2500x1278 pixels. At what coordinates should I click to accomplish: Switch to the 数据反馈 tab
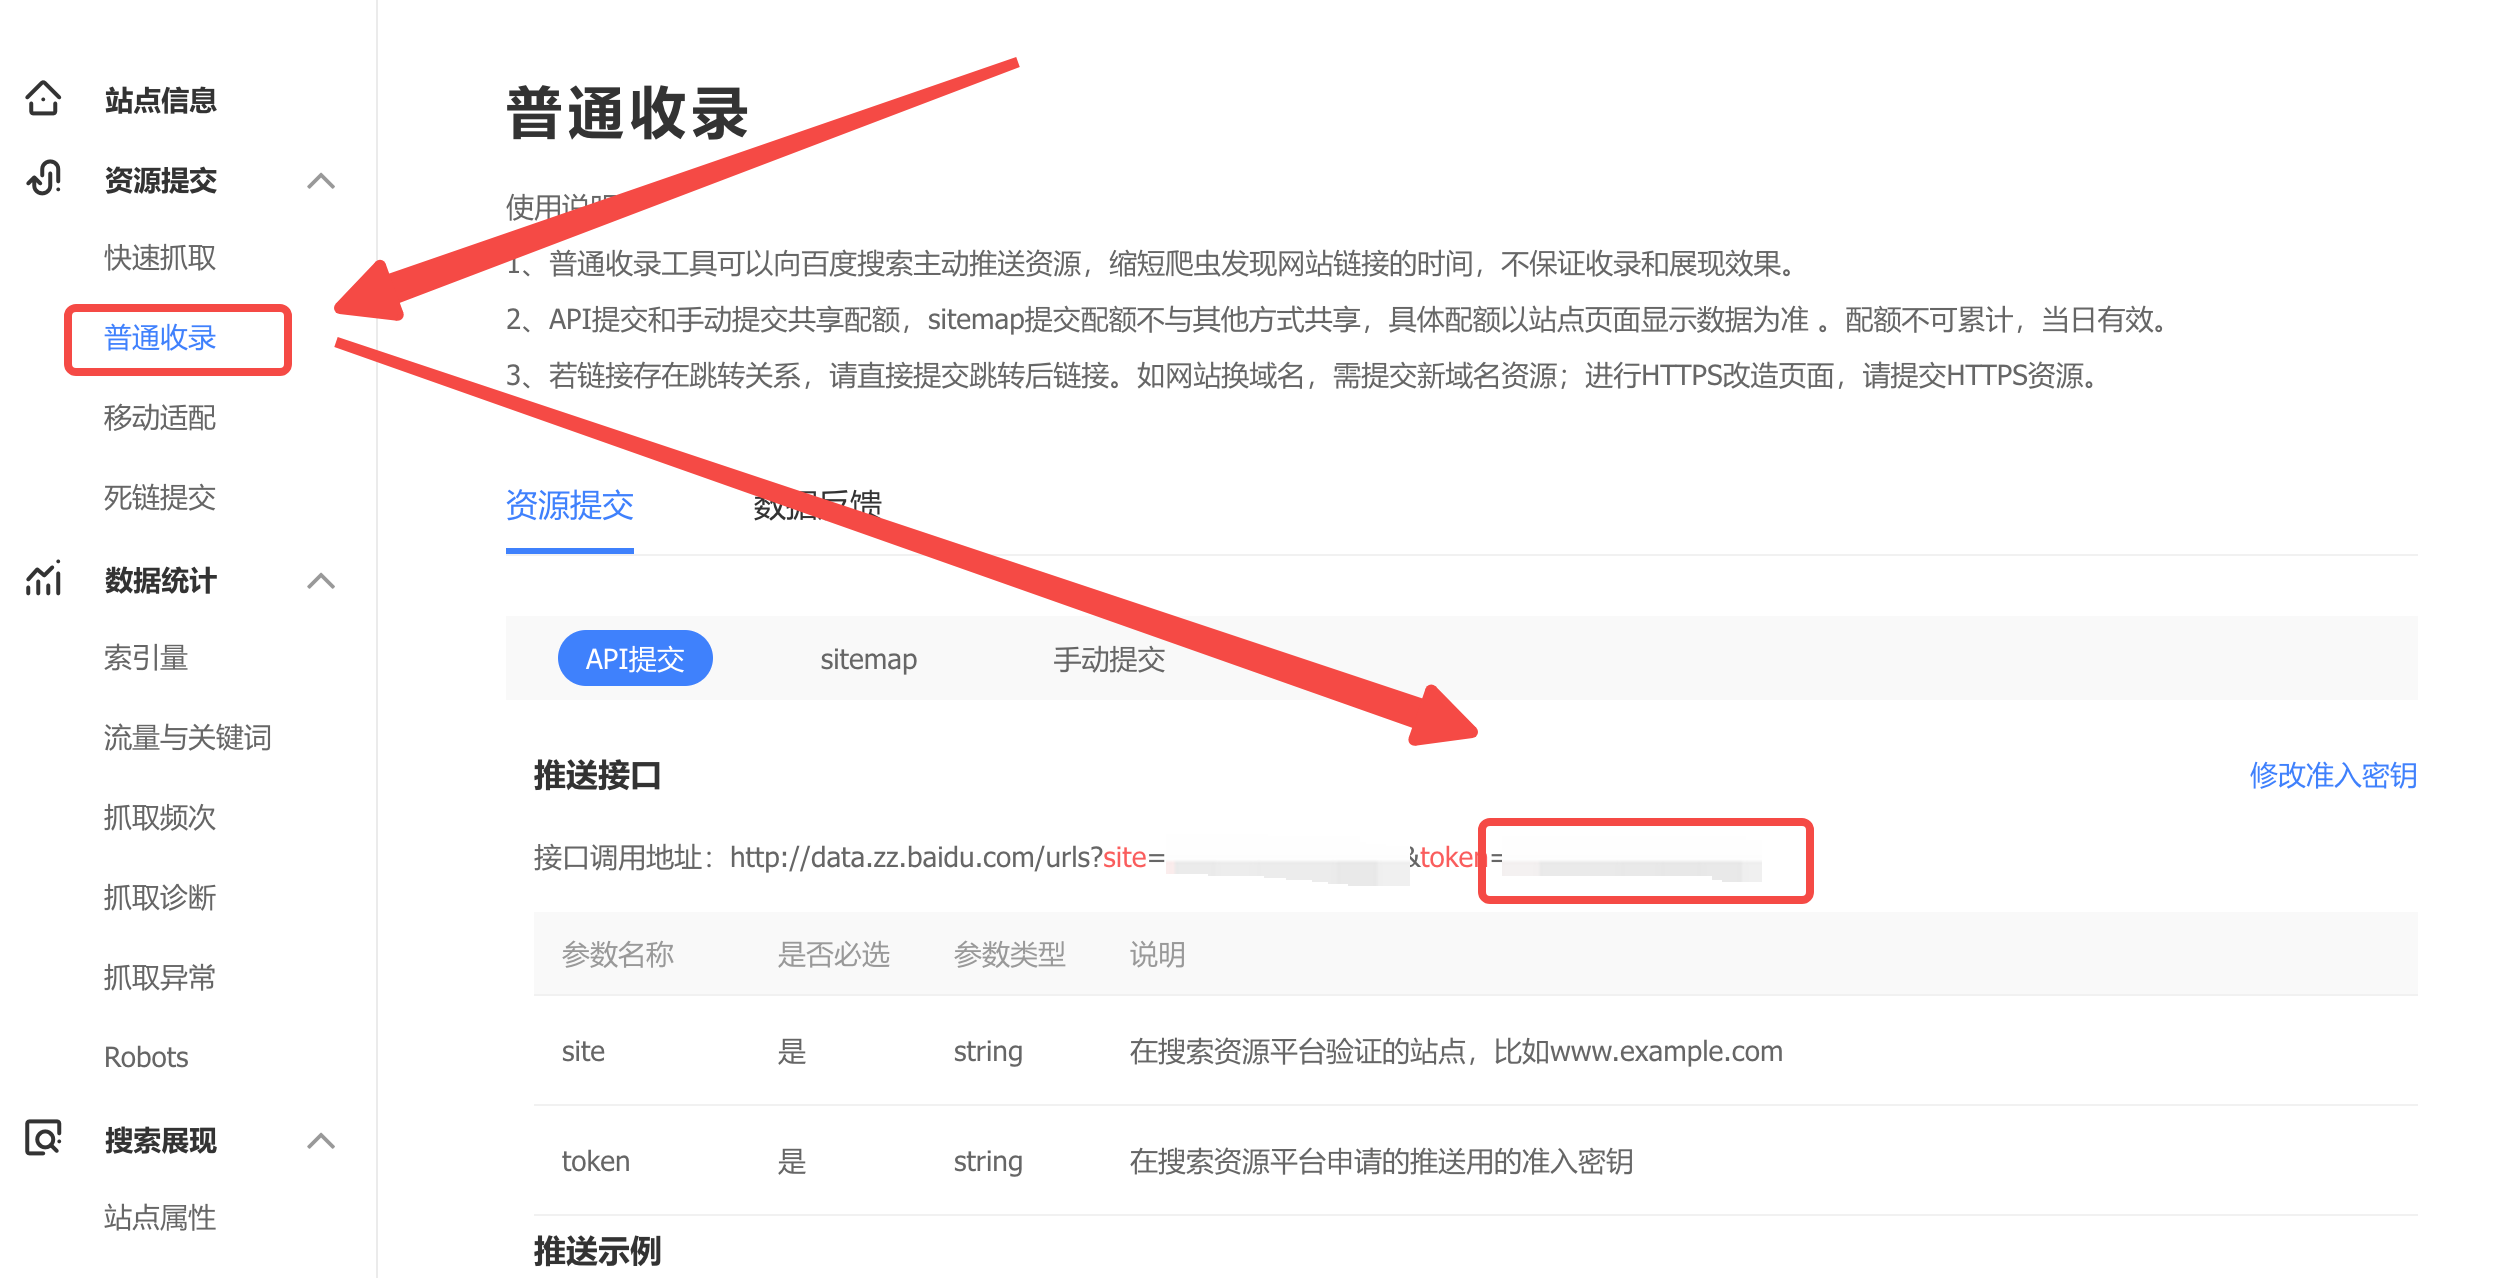tap(817, 507)
